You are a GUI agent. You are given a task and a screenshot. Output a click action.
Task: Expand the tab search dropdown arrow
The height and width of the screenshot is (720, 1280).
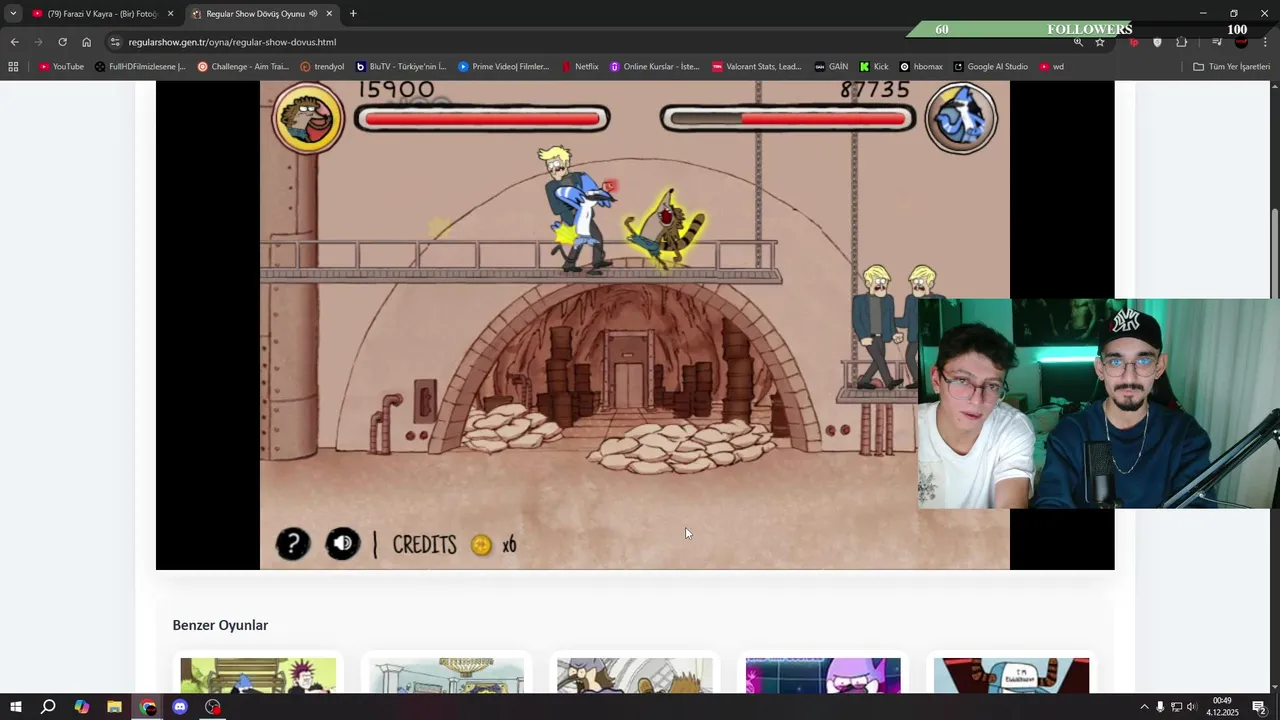point(13,14)
